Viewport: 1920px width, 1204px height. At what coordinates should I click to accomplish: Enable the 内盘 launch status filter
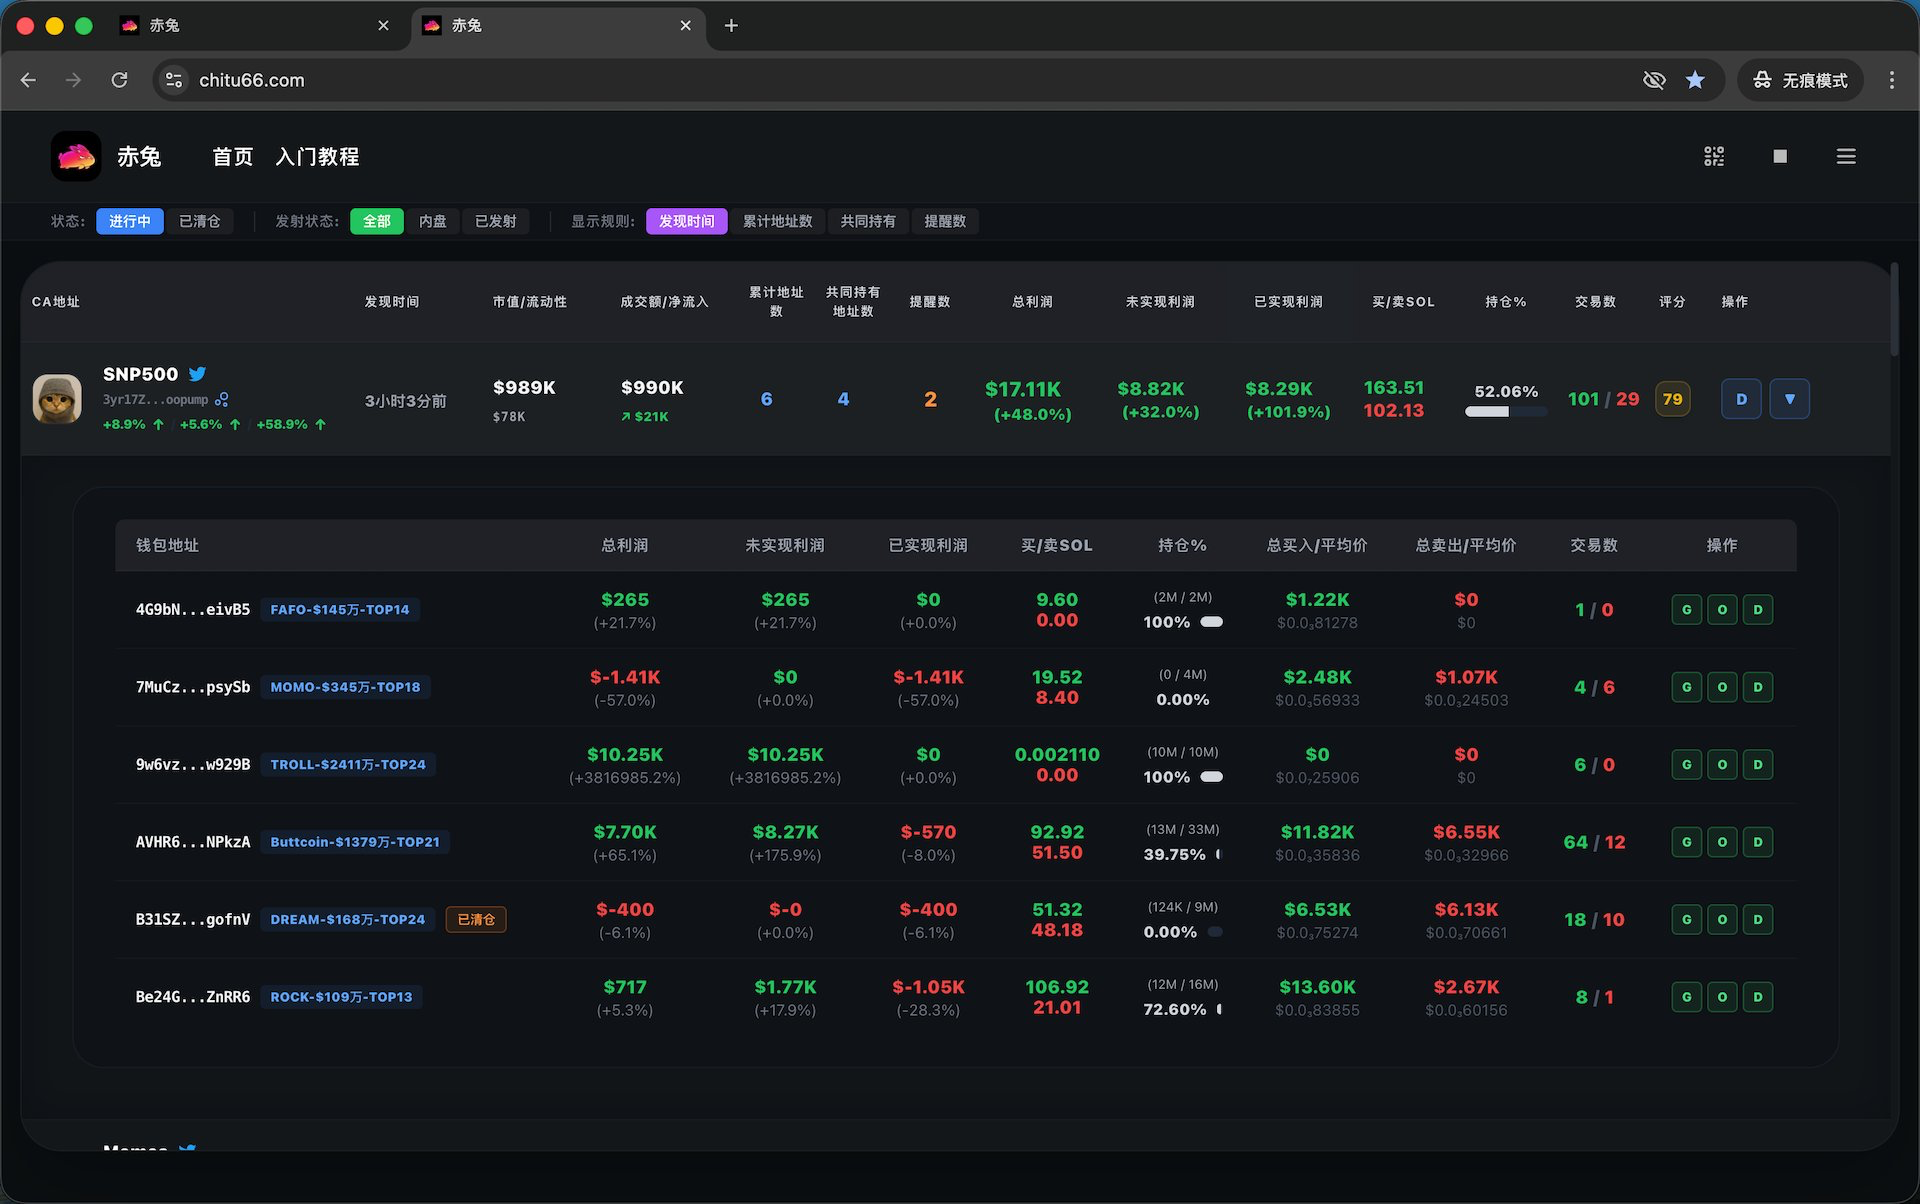click(432, 221)
